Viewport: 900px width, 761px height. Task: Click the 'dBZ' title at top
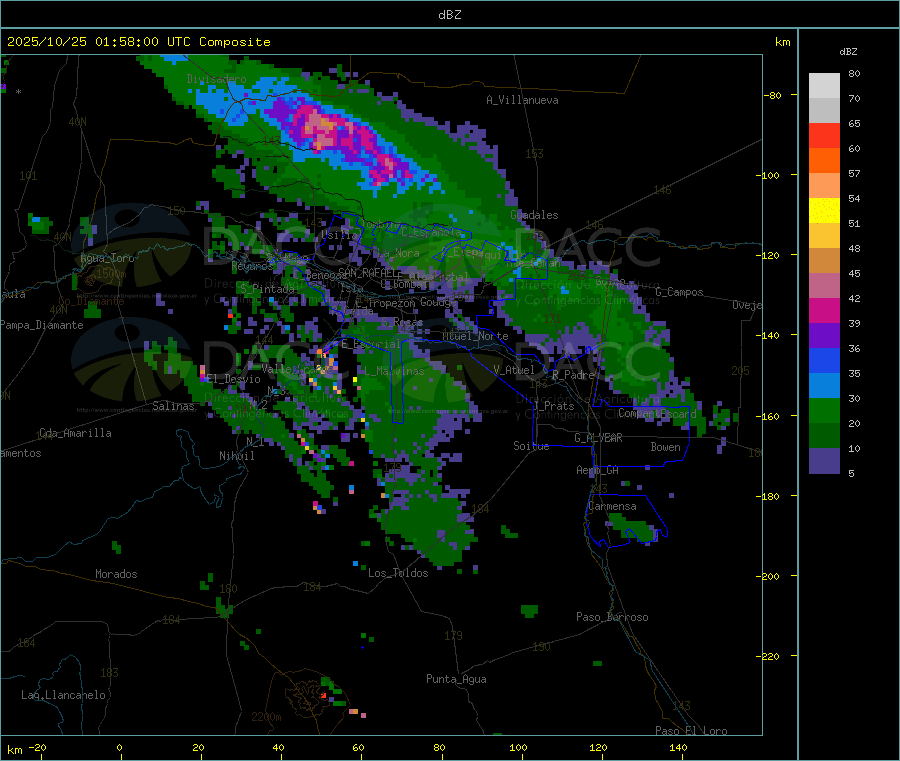[449, 15]
